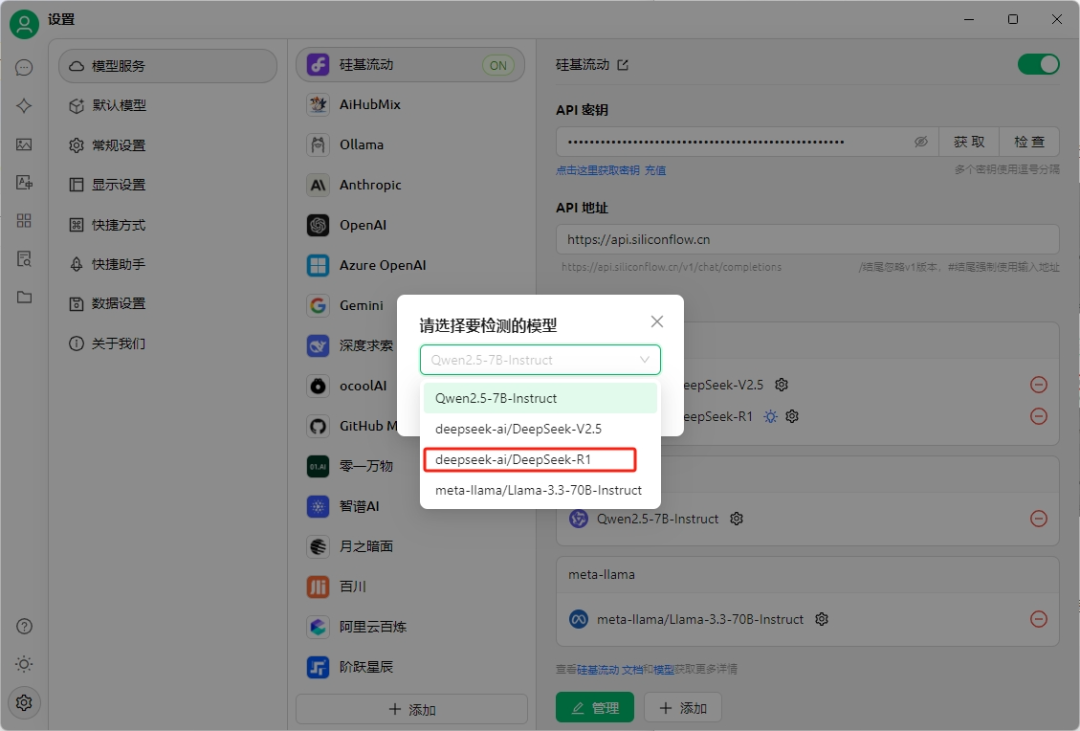Open 模型服务 settings section
This screenshot has height=731, width=1080.
pyautogui.click(x=168, y=66)
